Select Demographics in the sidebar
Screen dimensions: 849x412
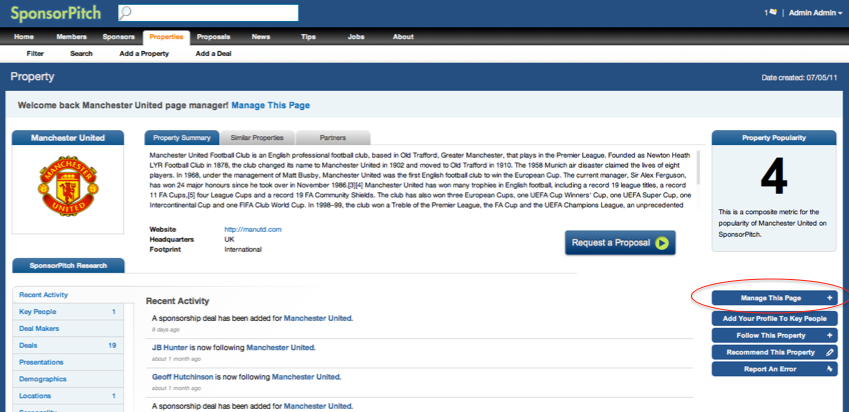(68, 379)
